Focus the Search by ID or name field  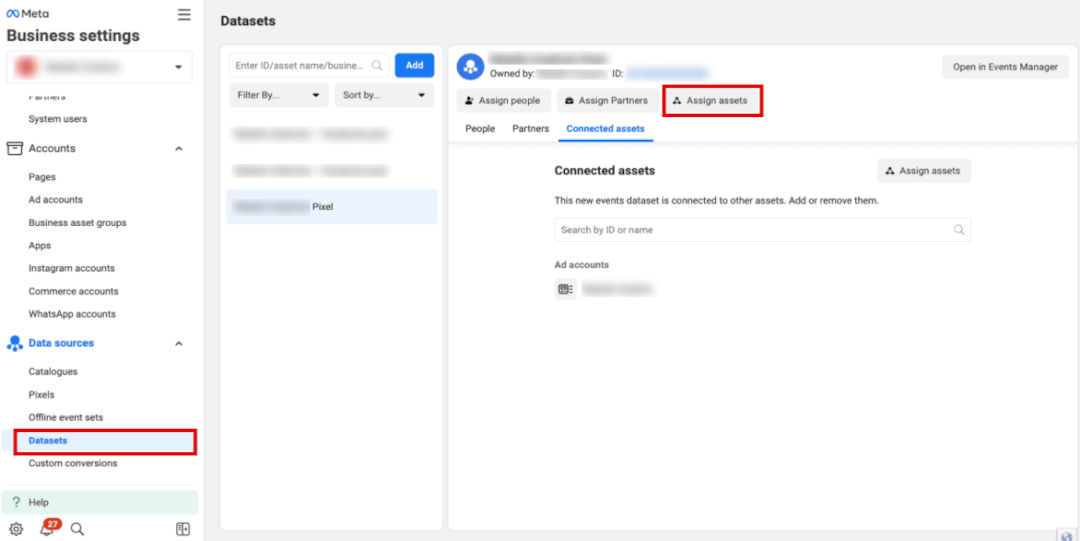(x=763, y=230)
